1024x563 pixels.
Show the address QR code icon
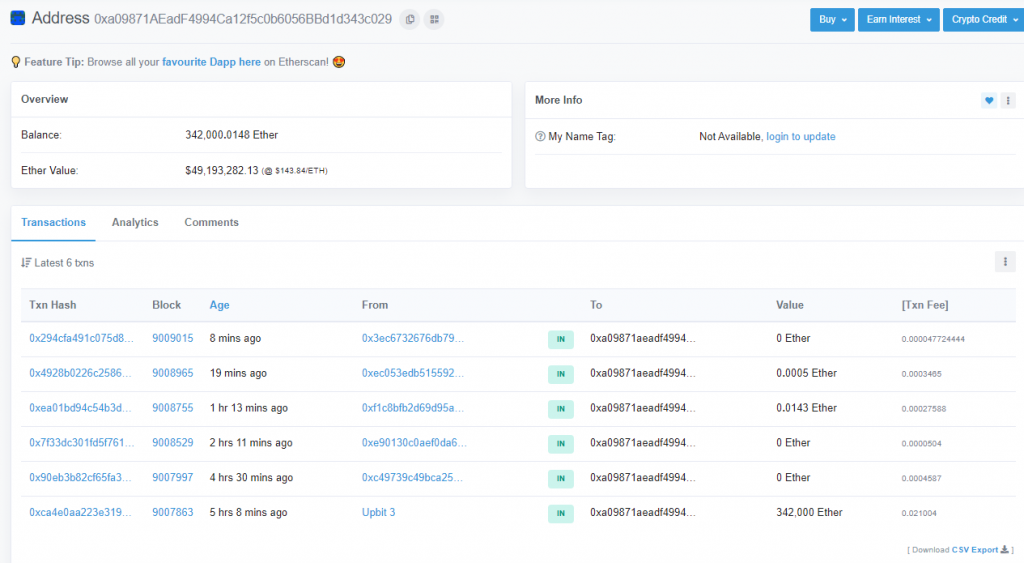coord(433,19)
